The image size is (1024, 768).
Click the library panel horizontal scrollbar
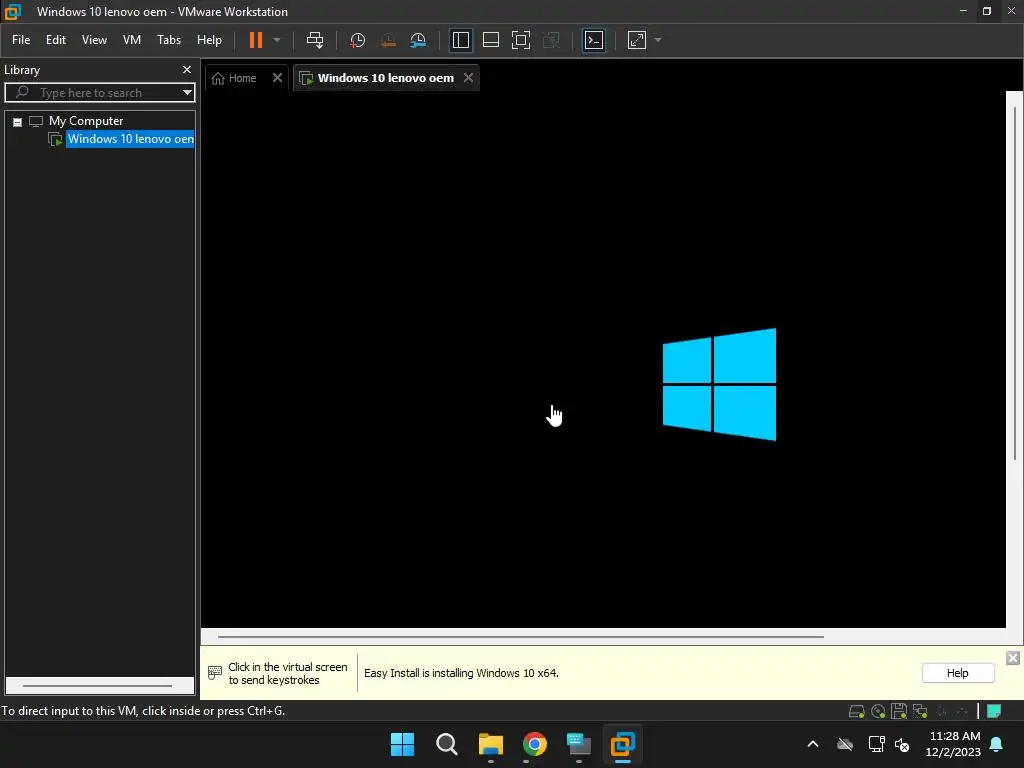click(x=97, y=686)
